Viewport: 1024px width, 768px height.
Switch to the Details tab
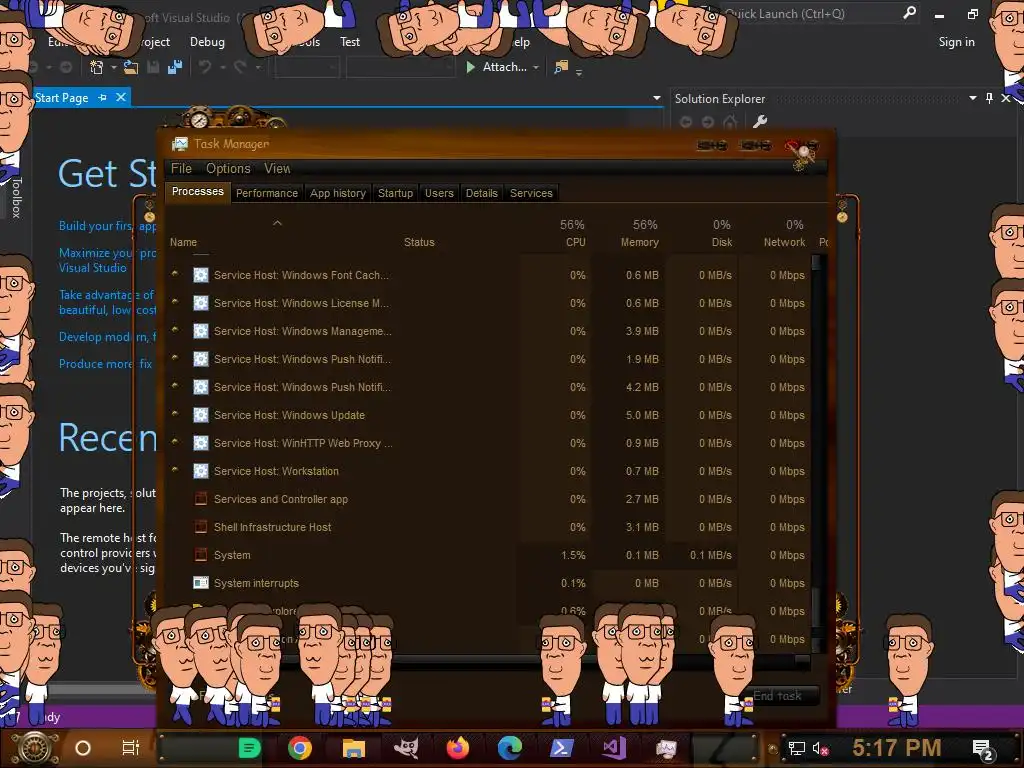tap(481, 193)
